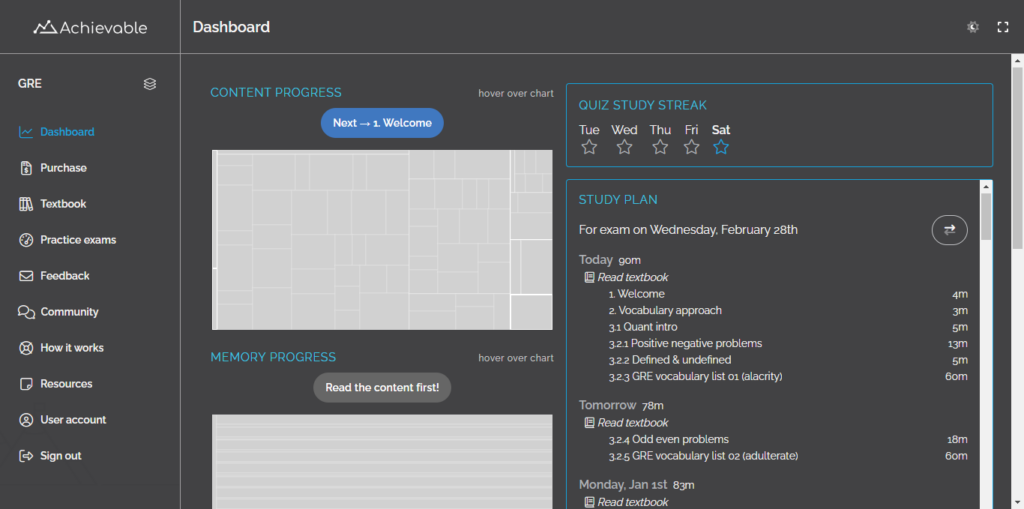1024x509 pixels.
Task: Click the Sign out arrow icon
Action: tap(25, 455)
